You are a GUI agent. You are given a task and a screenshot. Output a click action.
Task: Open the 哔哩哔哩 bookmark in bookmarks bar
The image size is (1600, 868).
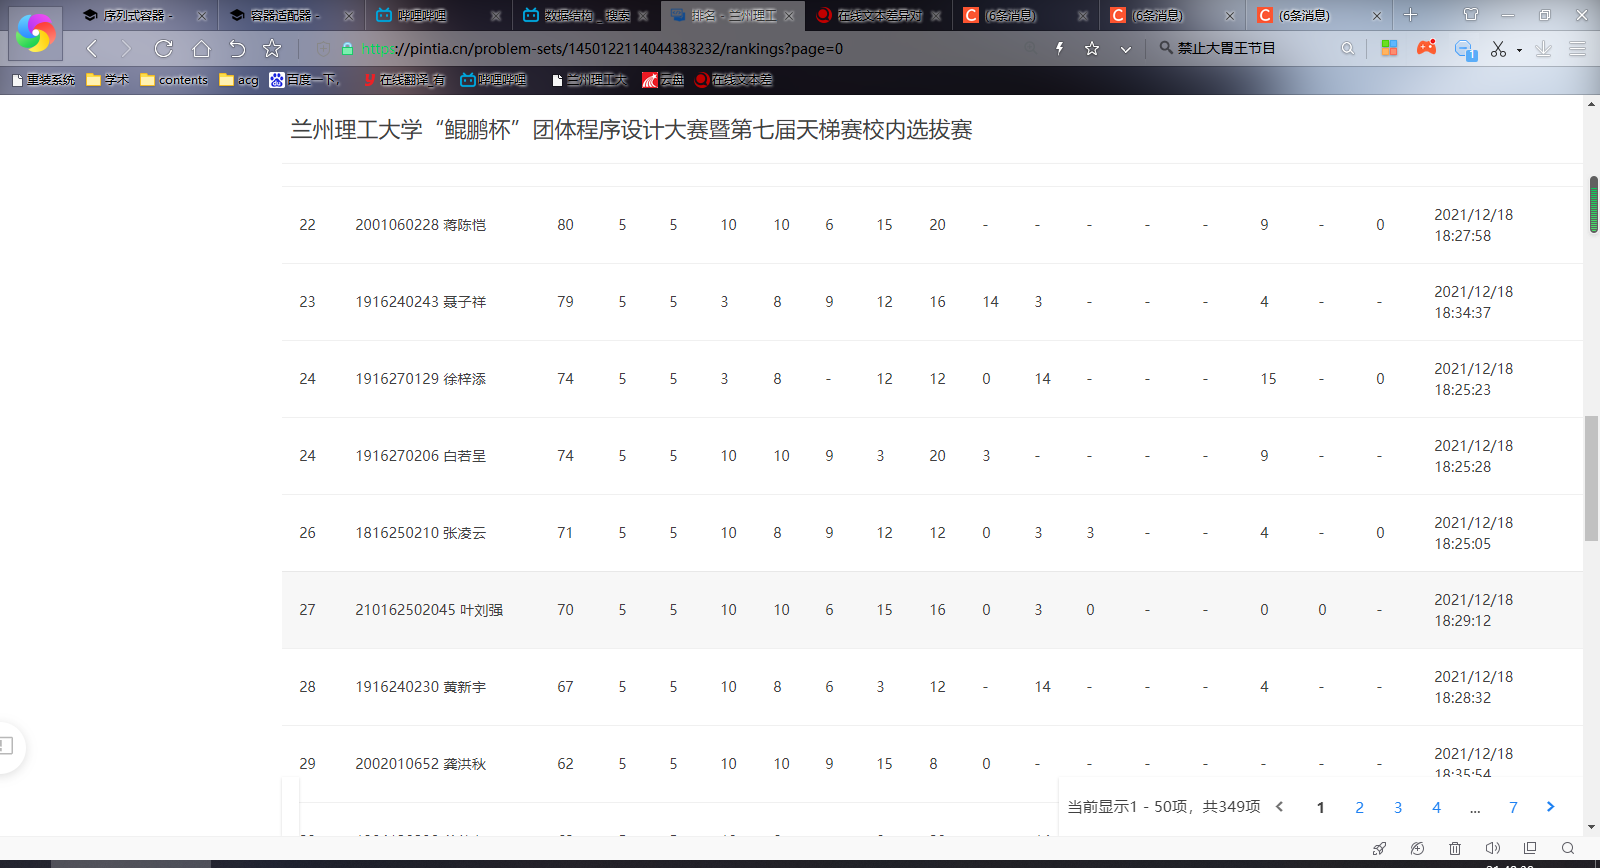493,80
